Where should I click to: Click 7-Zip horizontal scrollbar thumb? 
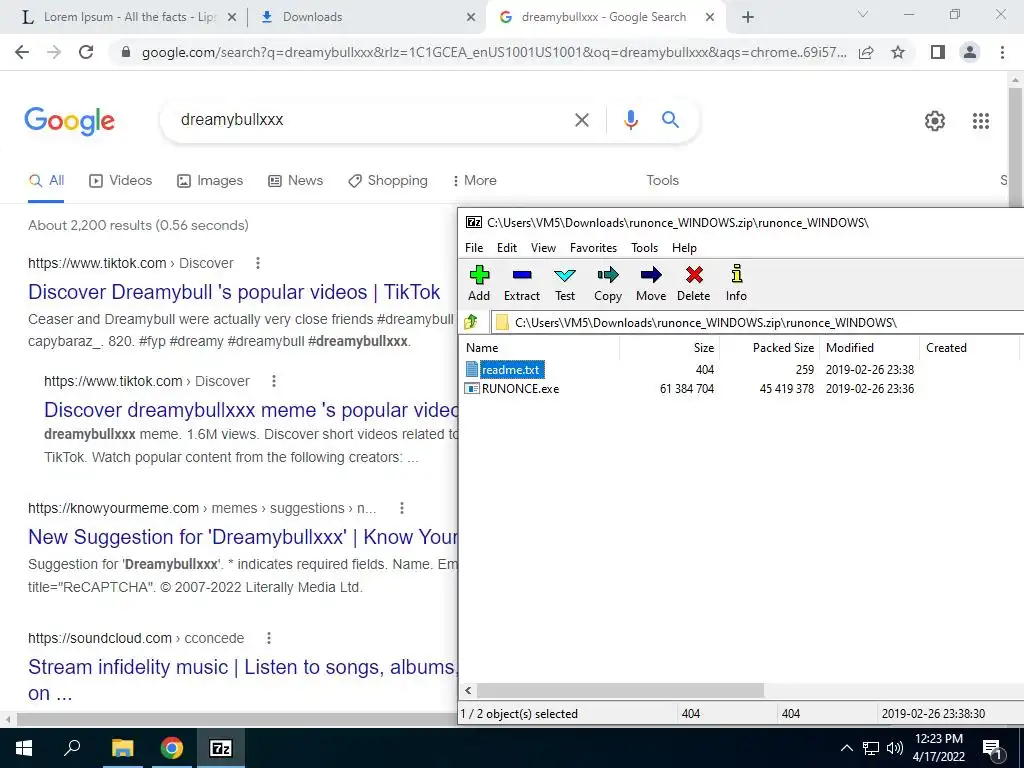pyautogui.click(x=620, y=690)
